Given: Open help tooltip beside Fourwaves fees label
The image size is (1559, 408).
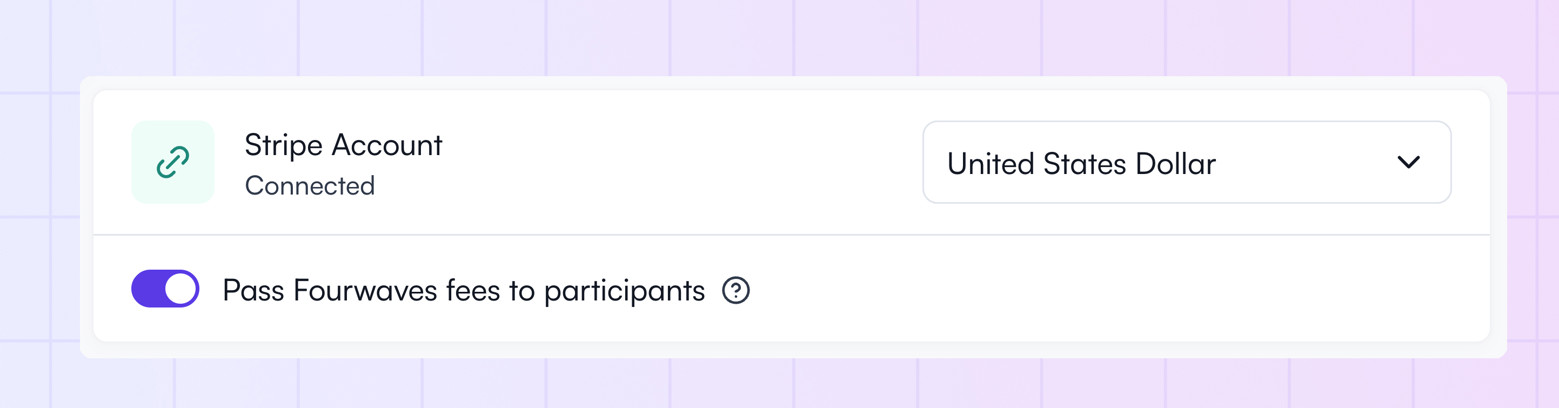Looking at the screenshot, I should coord(736,290).
